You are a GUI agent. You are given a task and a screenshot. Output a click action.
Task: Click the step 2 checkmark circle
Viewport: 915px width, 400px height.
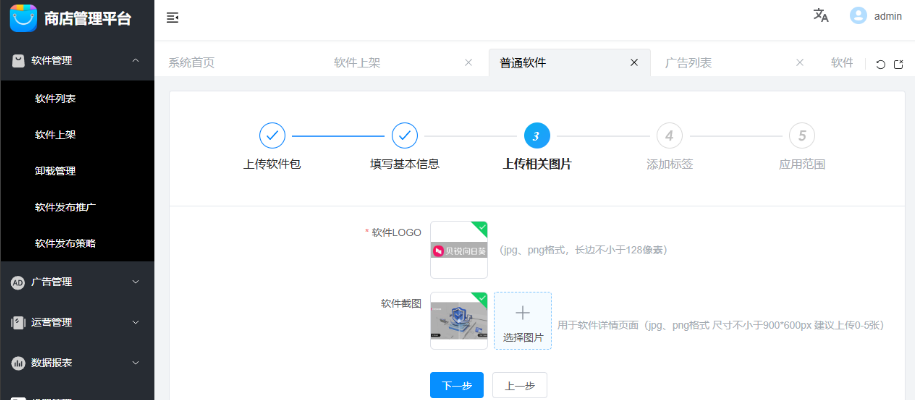(x=404, y=136)
